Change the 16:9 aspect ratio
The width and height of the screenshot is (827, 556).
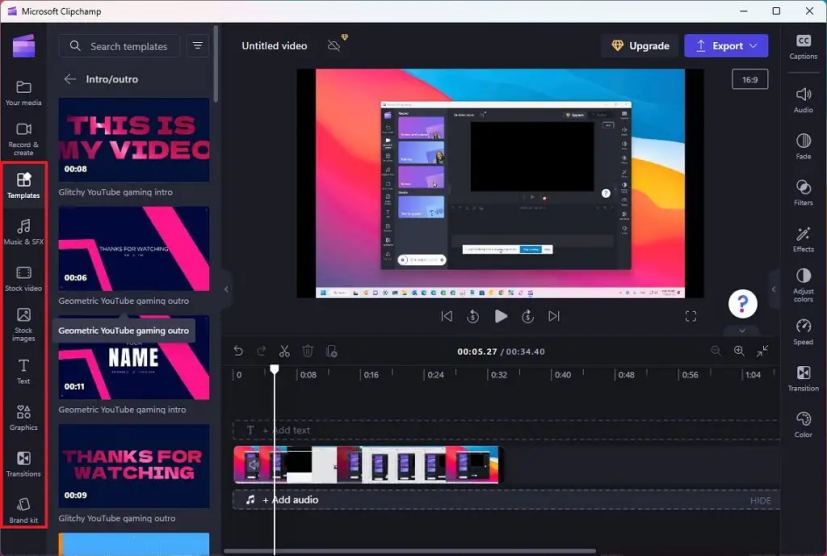[x=749, y=80]
